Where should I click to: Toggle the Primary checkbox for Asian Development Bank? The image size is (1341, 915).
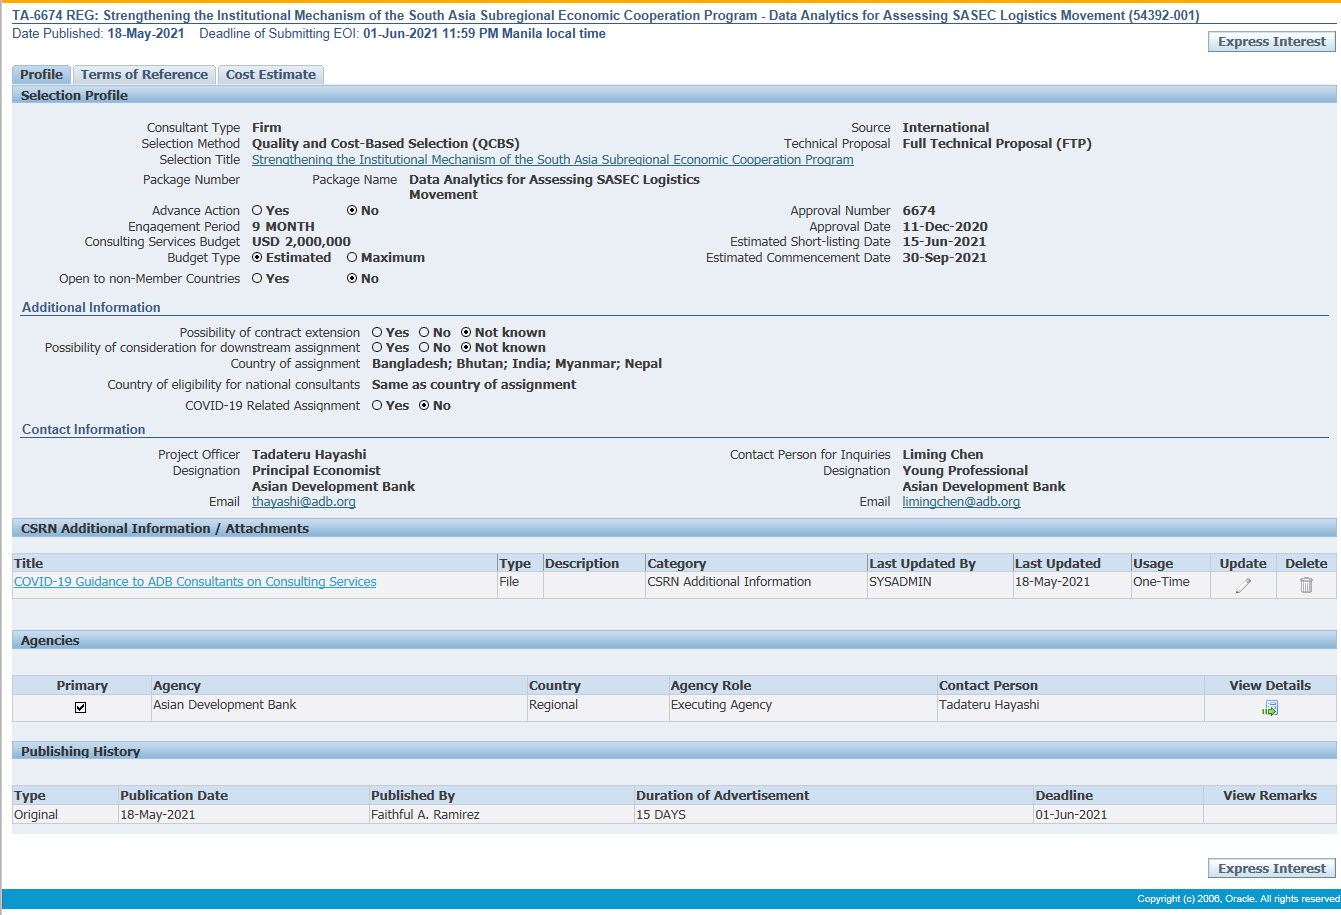click(81, 707)
